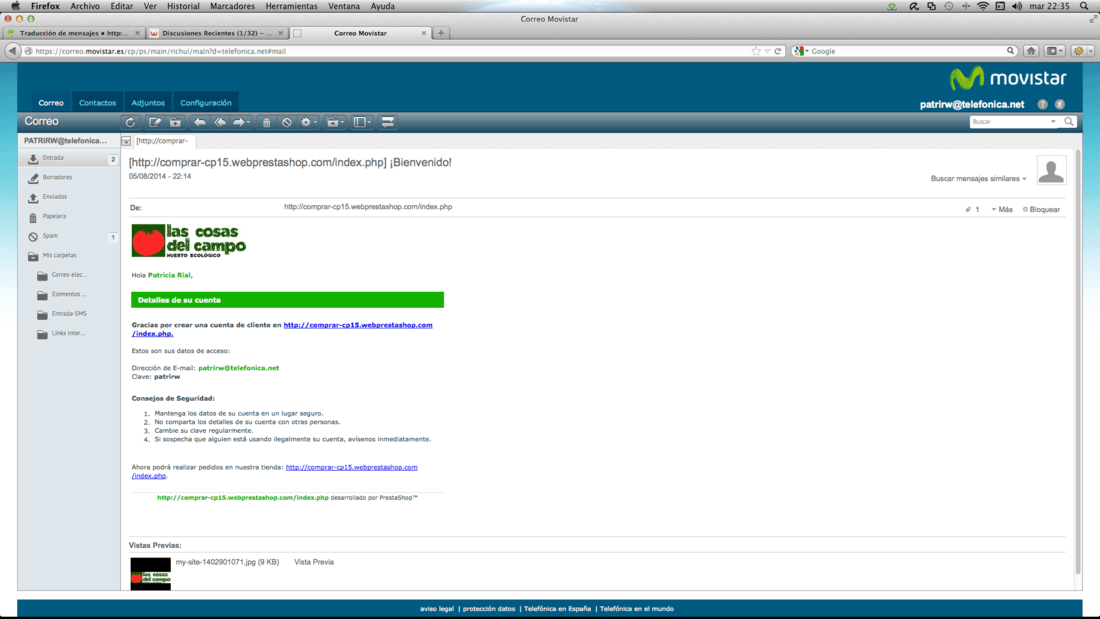The width and height of the screenshot is (1100, 619).
Task: Open the Historial menu in menu bar
Action: (183, 6)
